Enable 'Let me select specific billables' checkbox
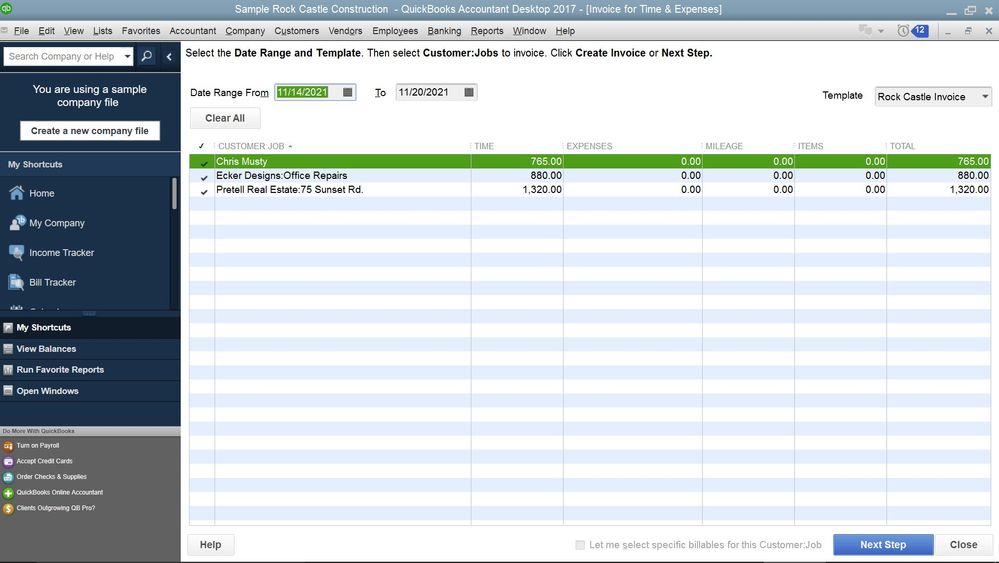Screen dimensions: 999x563 (580, 545)
